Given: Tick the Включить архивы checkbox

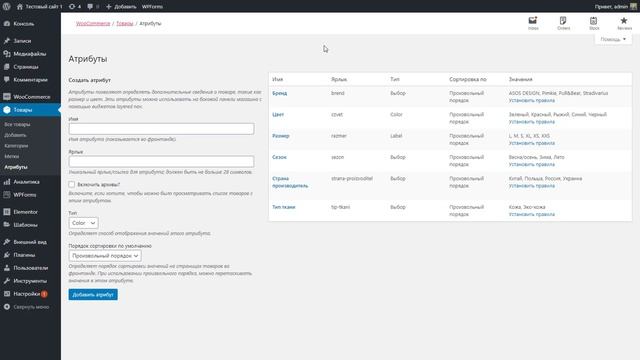Looking at the screenshot, I should coord(72,184).
